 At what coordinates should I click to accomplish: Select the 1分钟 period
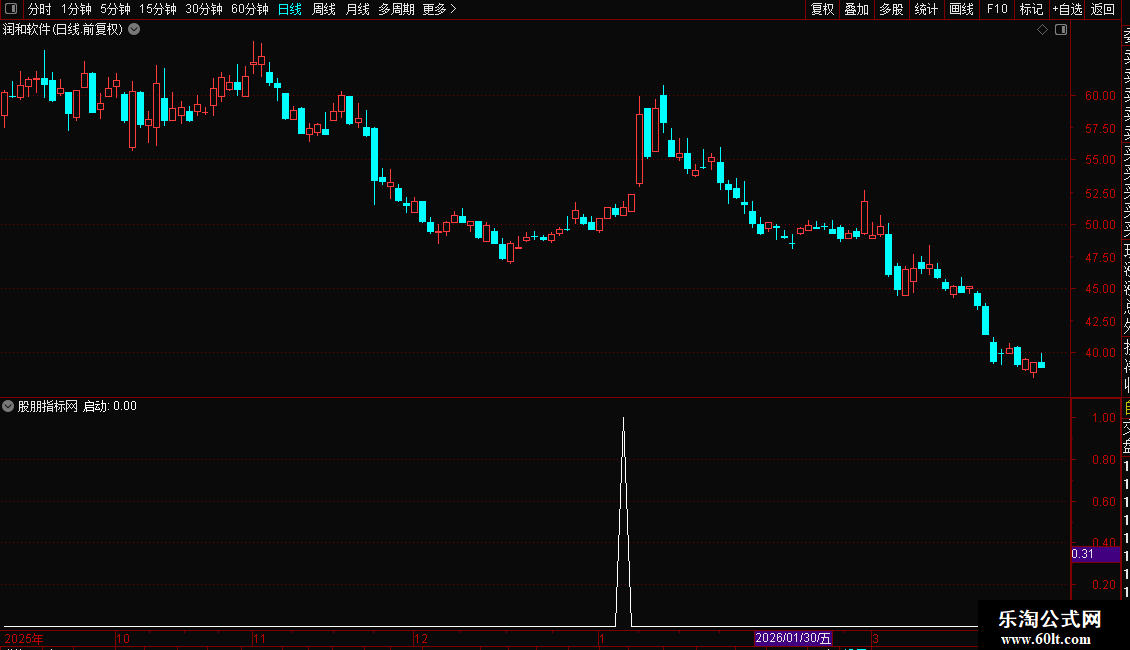(76, 9)
